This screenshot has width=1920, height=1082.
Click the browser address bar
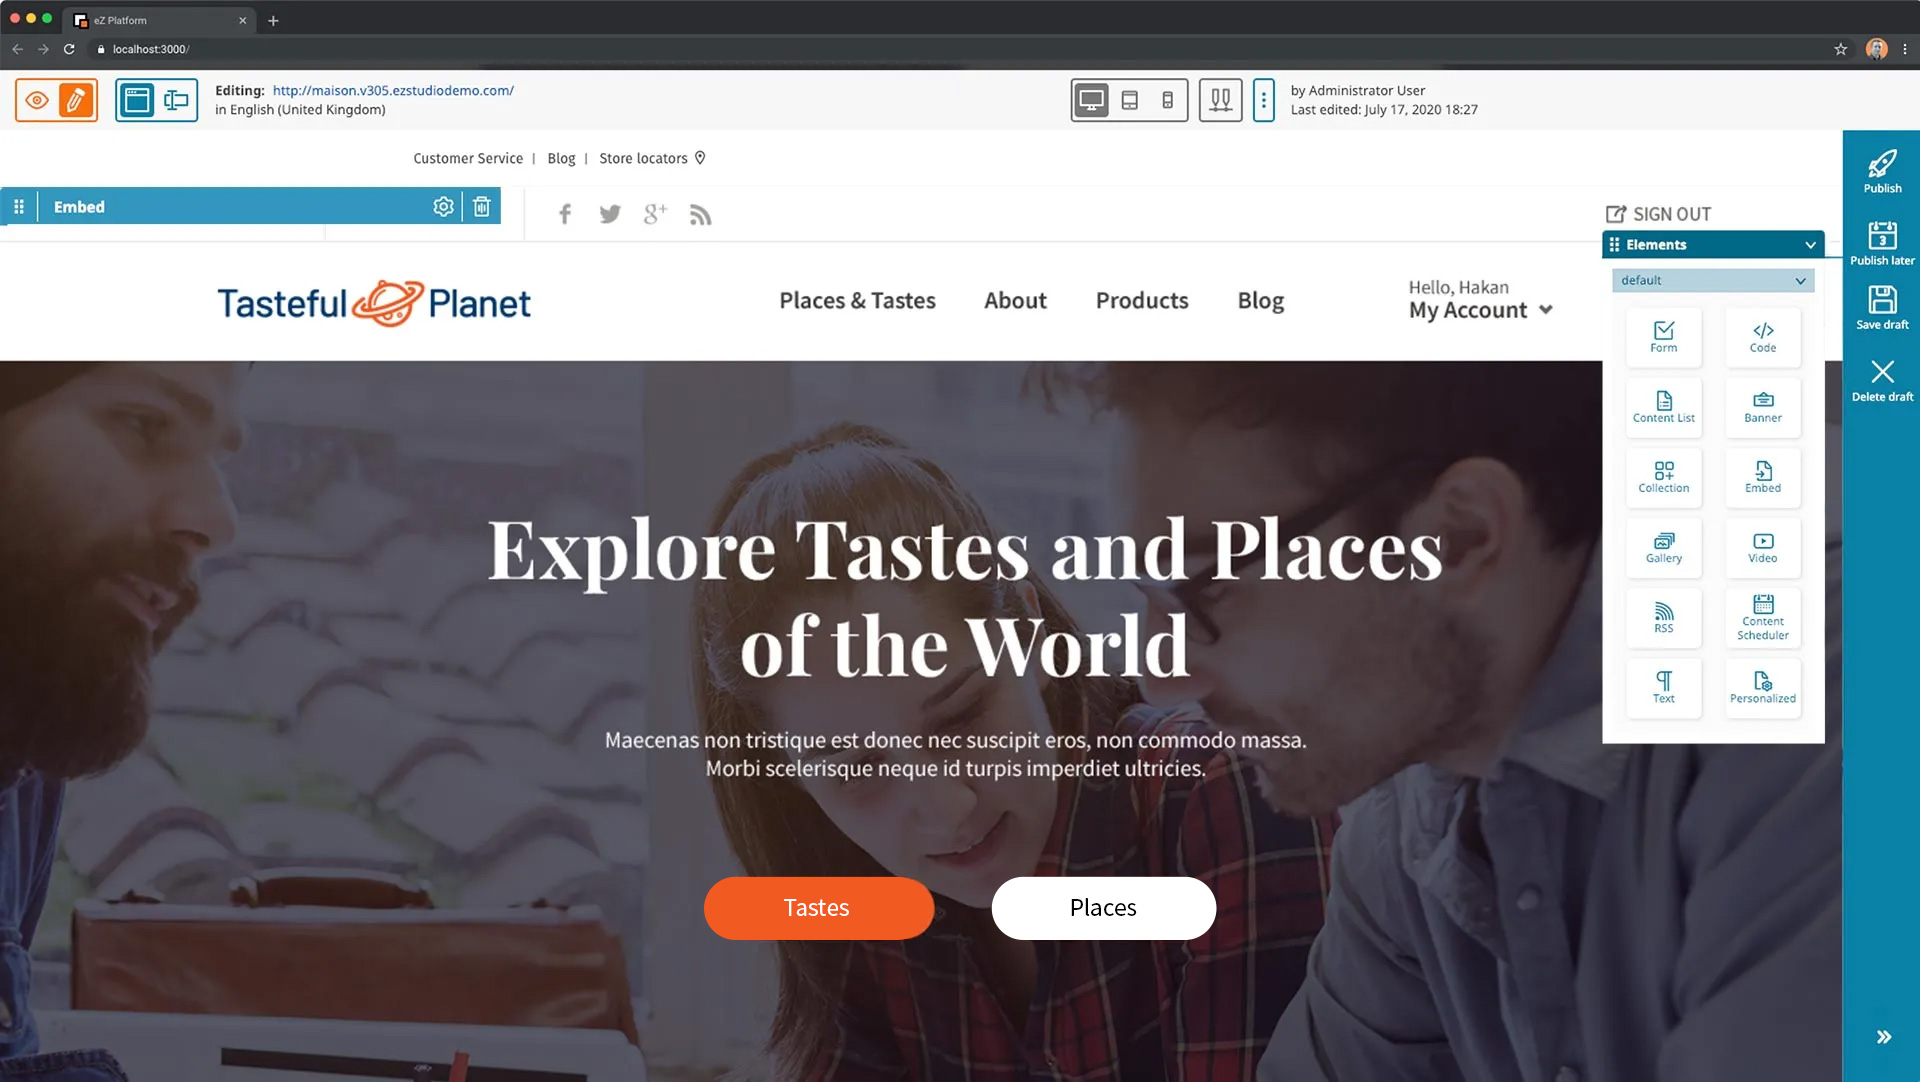click(960, 49)
